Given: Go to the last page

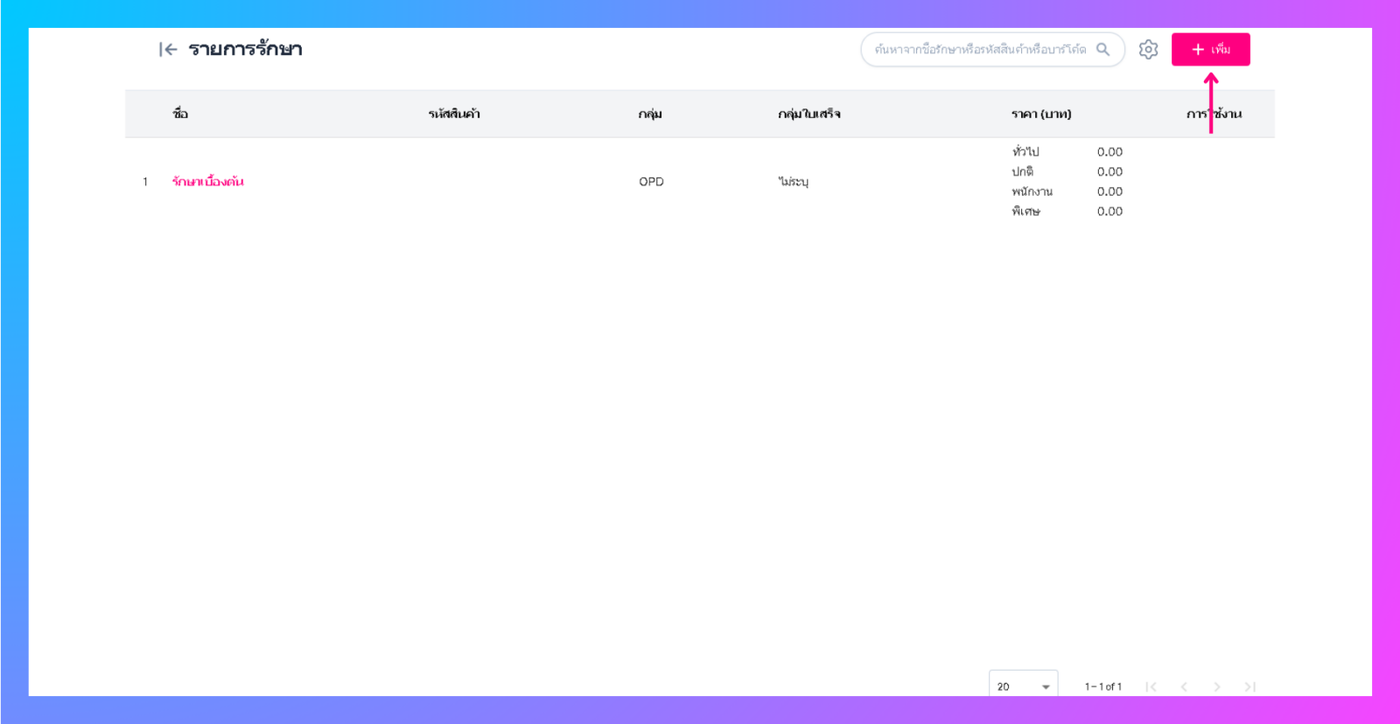Looking at the screenshot, I should pyautogui.click(x=1249, y=687).
